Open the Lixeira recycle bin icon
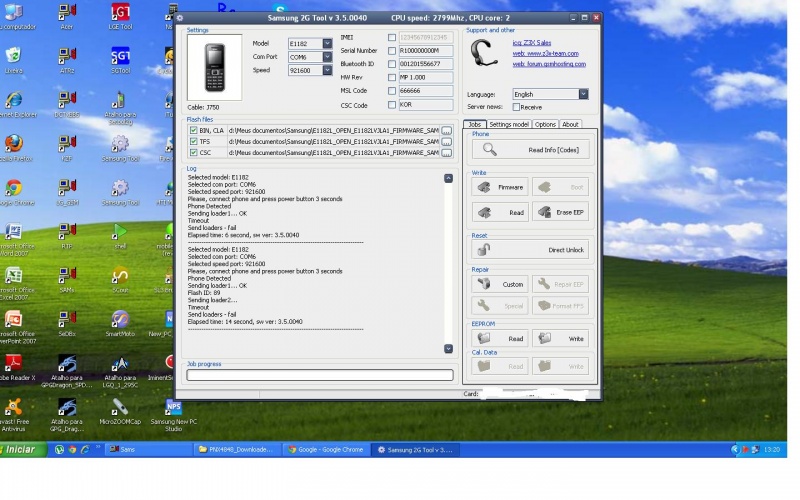 coord(14,60)
